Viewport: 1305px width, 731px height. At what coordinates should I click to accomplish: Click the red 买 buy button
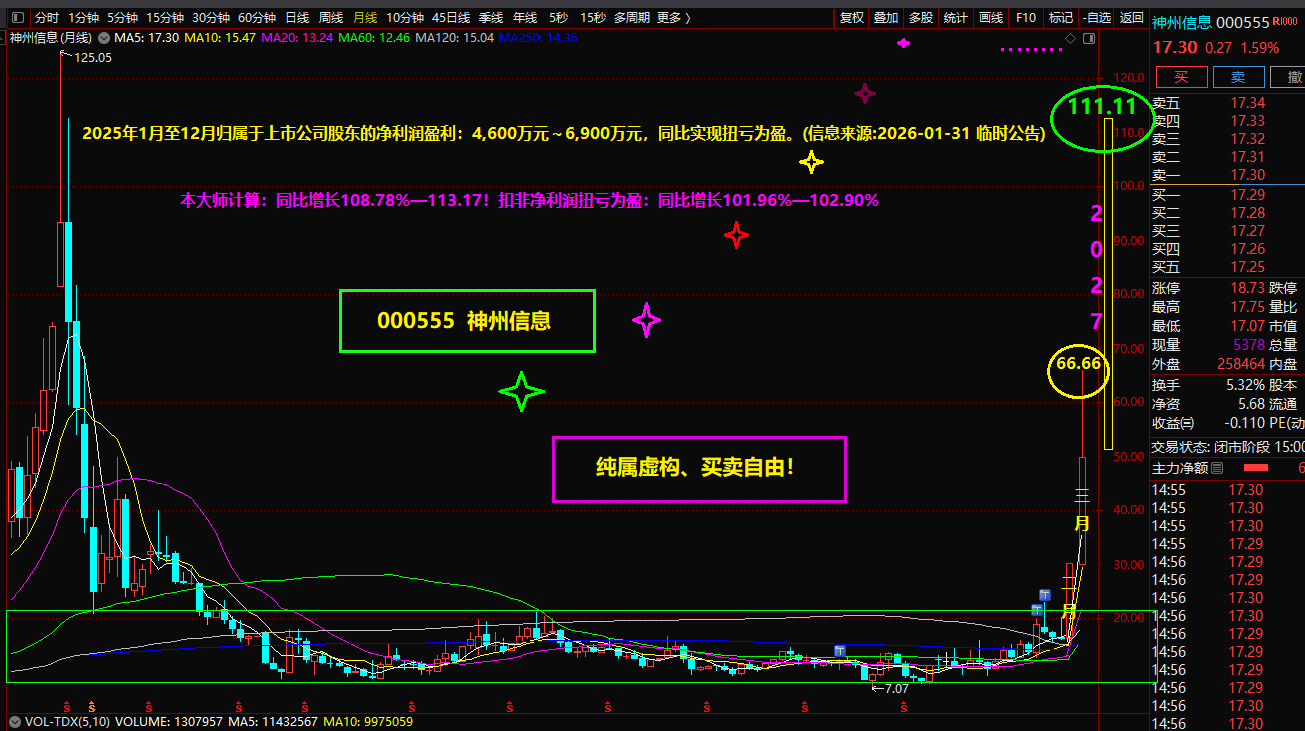[x=1180, y=77]
